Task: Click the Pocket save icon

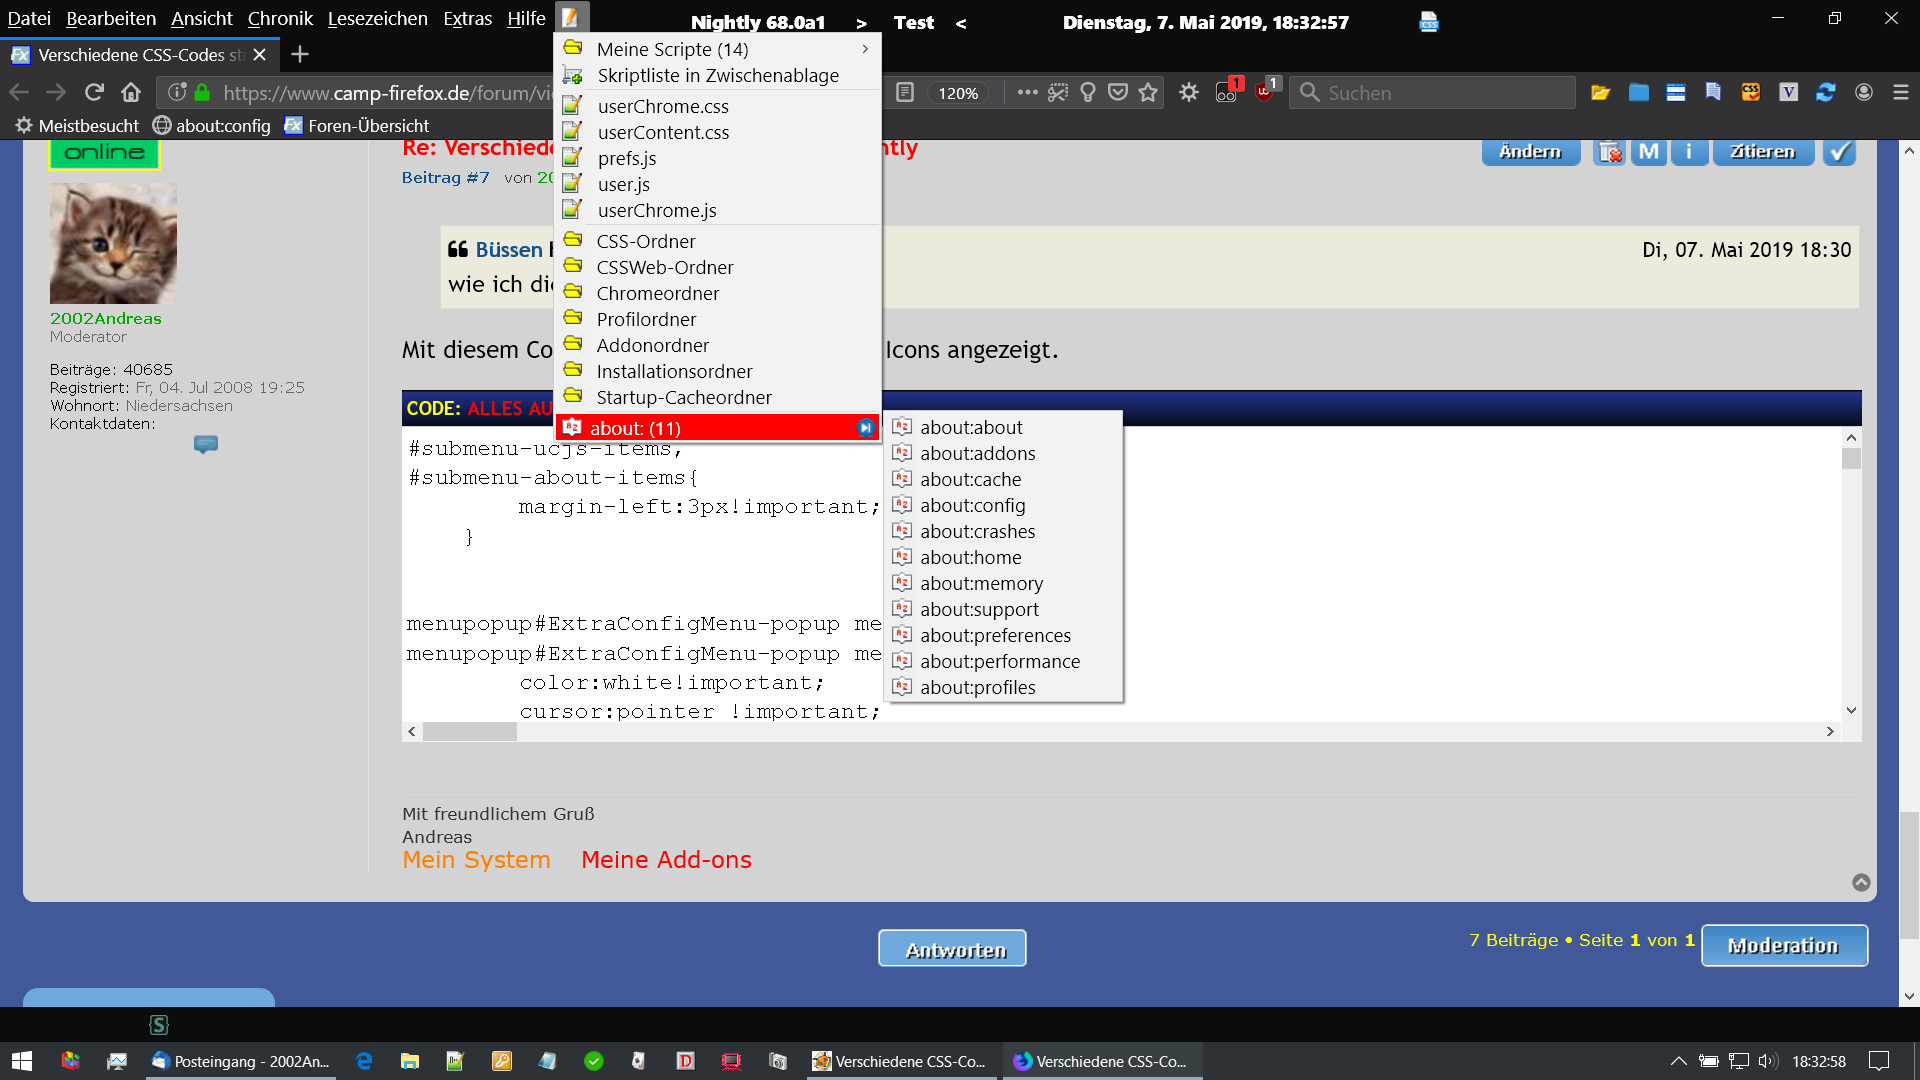Action: tap(1118, 92)
